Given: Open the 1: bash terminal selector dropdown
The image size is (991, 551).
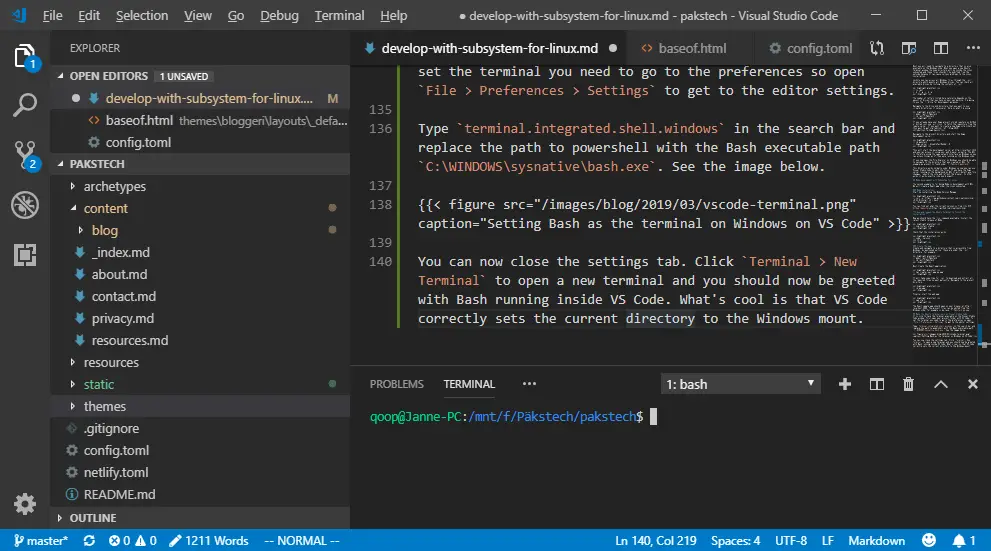Looking at the screenshot, I should (x=741, y=384).
